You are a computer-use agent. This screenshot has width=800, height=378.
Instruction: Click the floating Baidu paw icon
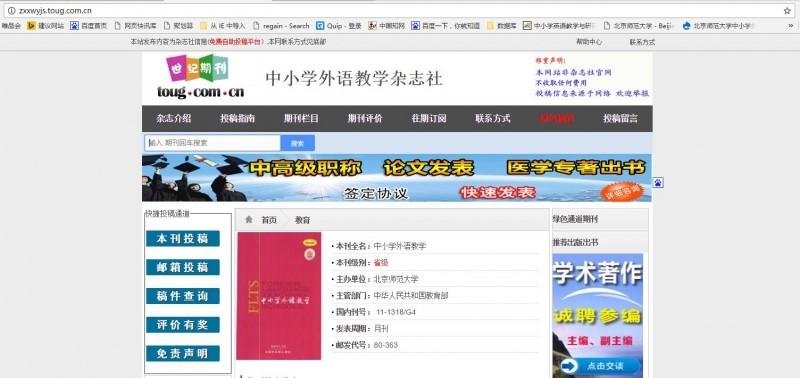coord(658,183)
